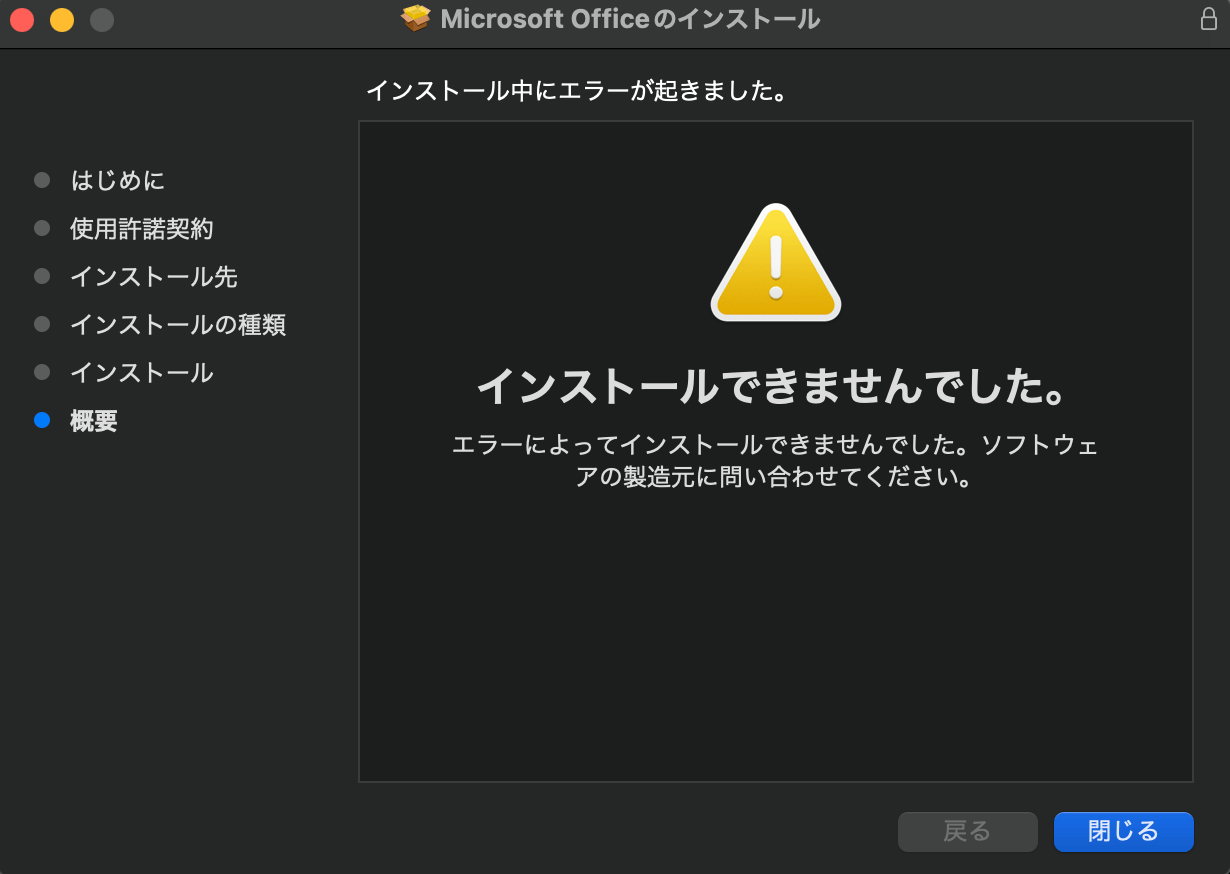Click the gray bullet next to インストール先

pyautogui.click(x=42, y=276)
